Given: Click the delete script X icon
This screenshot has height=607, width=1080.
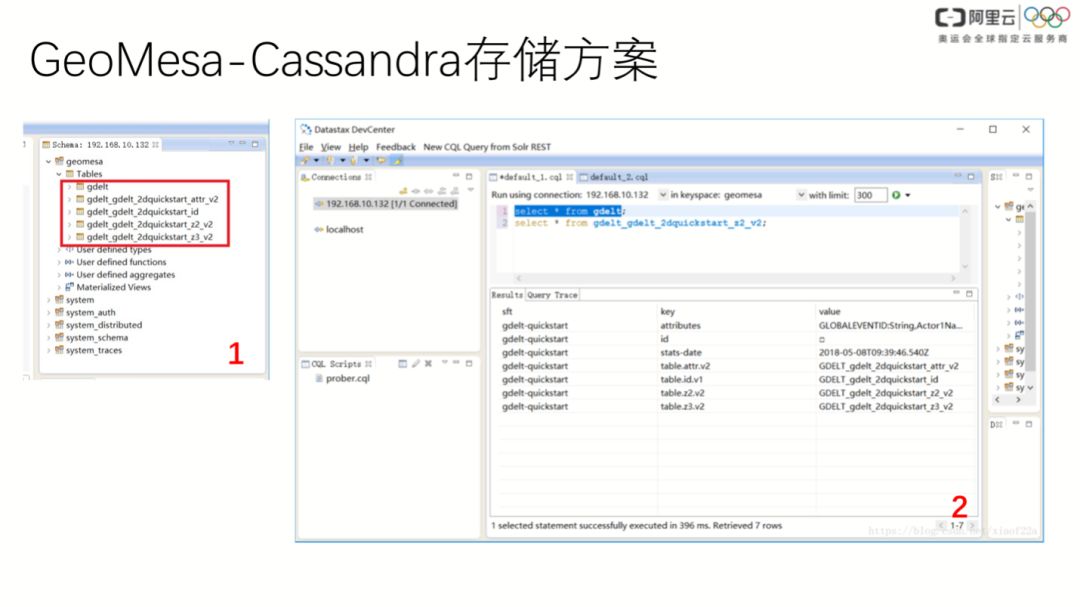Looking at the screenshot, I should pyautogui.click(x=428, y=364).
